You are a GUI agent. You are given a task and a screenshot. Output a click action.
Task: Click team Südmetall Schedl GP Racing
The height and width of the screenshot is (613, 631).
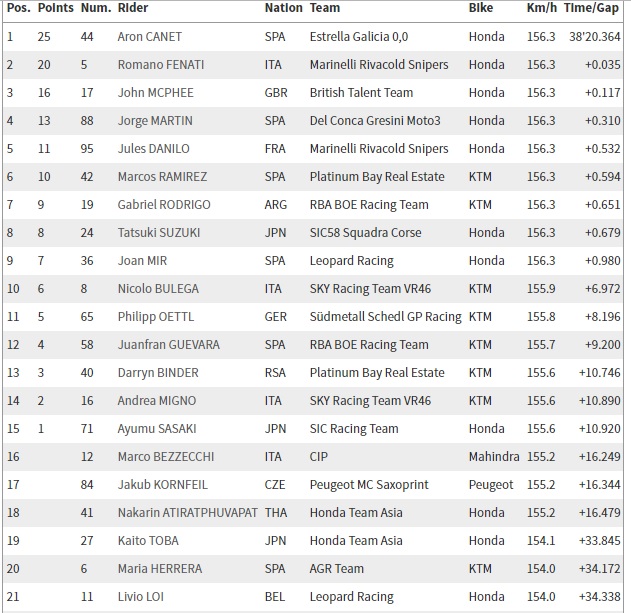point(385,316)
